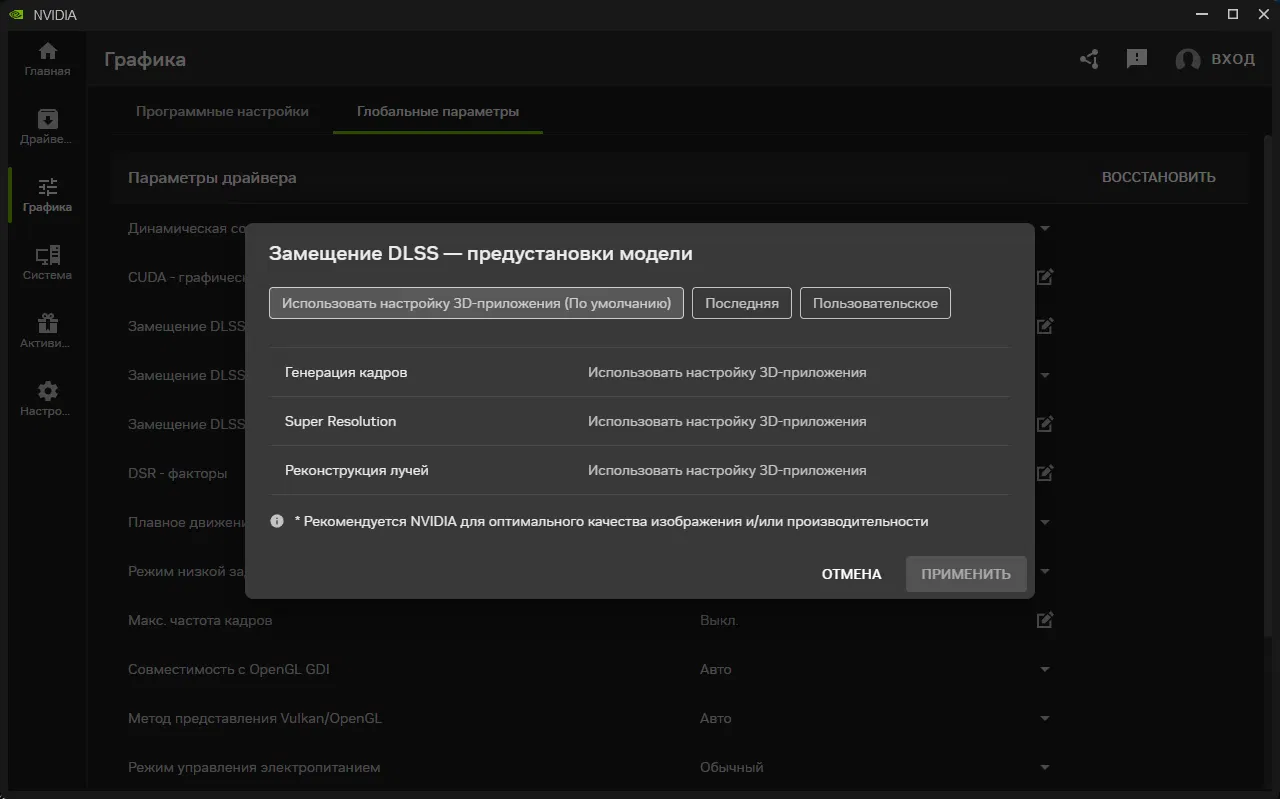1280x799 pixels.
Task: Click ОТМЕНА to cancel the dialog
Action: pyautogui.click(x=852, y=574)
